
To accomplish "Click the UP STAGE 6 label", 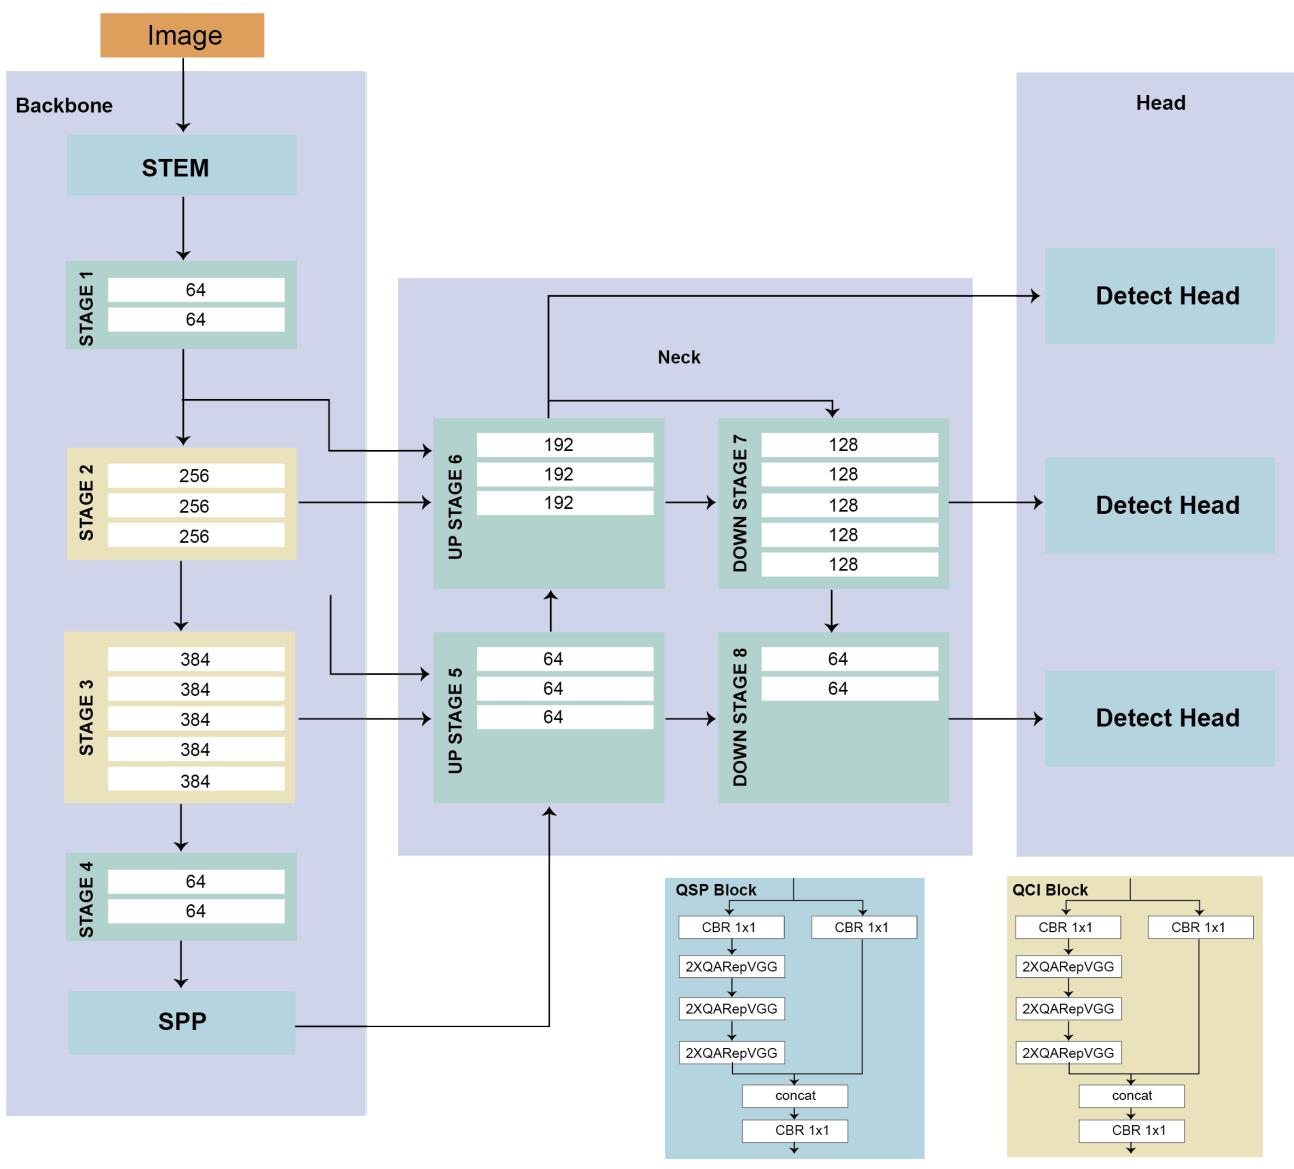I will [x=455, y=506].
